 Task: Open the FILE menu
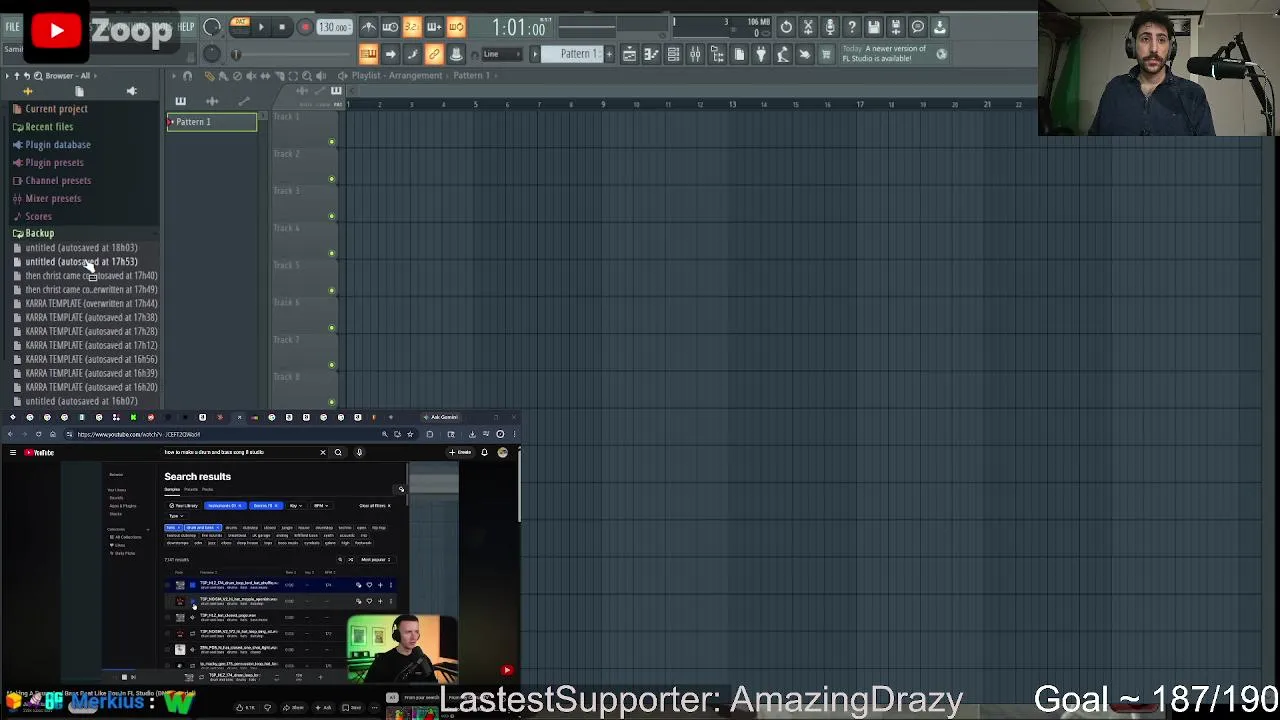coord(12,27)
